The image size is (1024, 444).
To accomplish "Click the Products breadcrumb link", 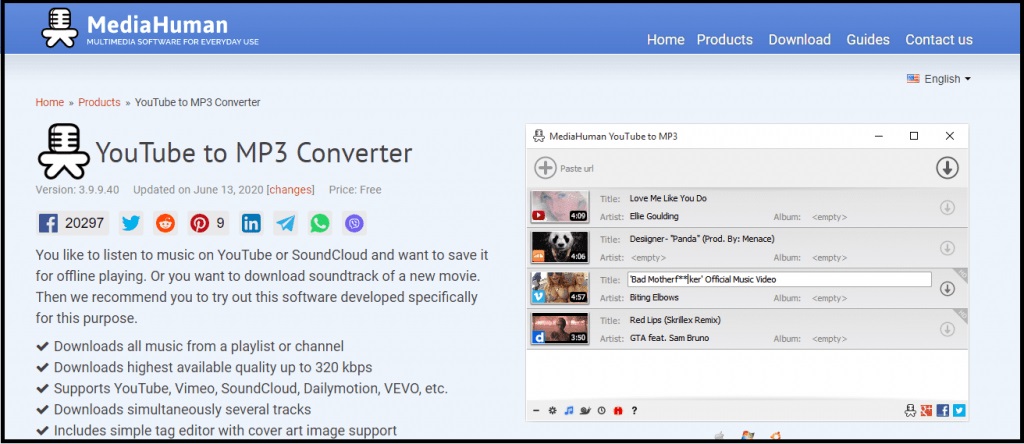I will pos(99,103).
